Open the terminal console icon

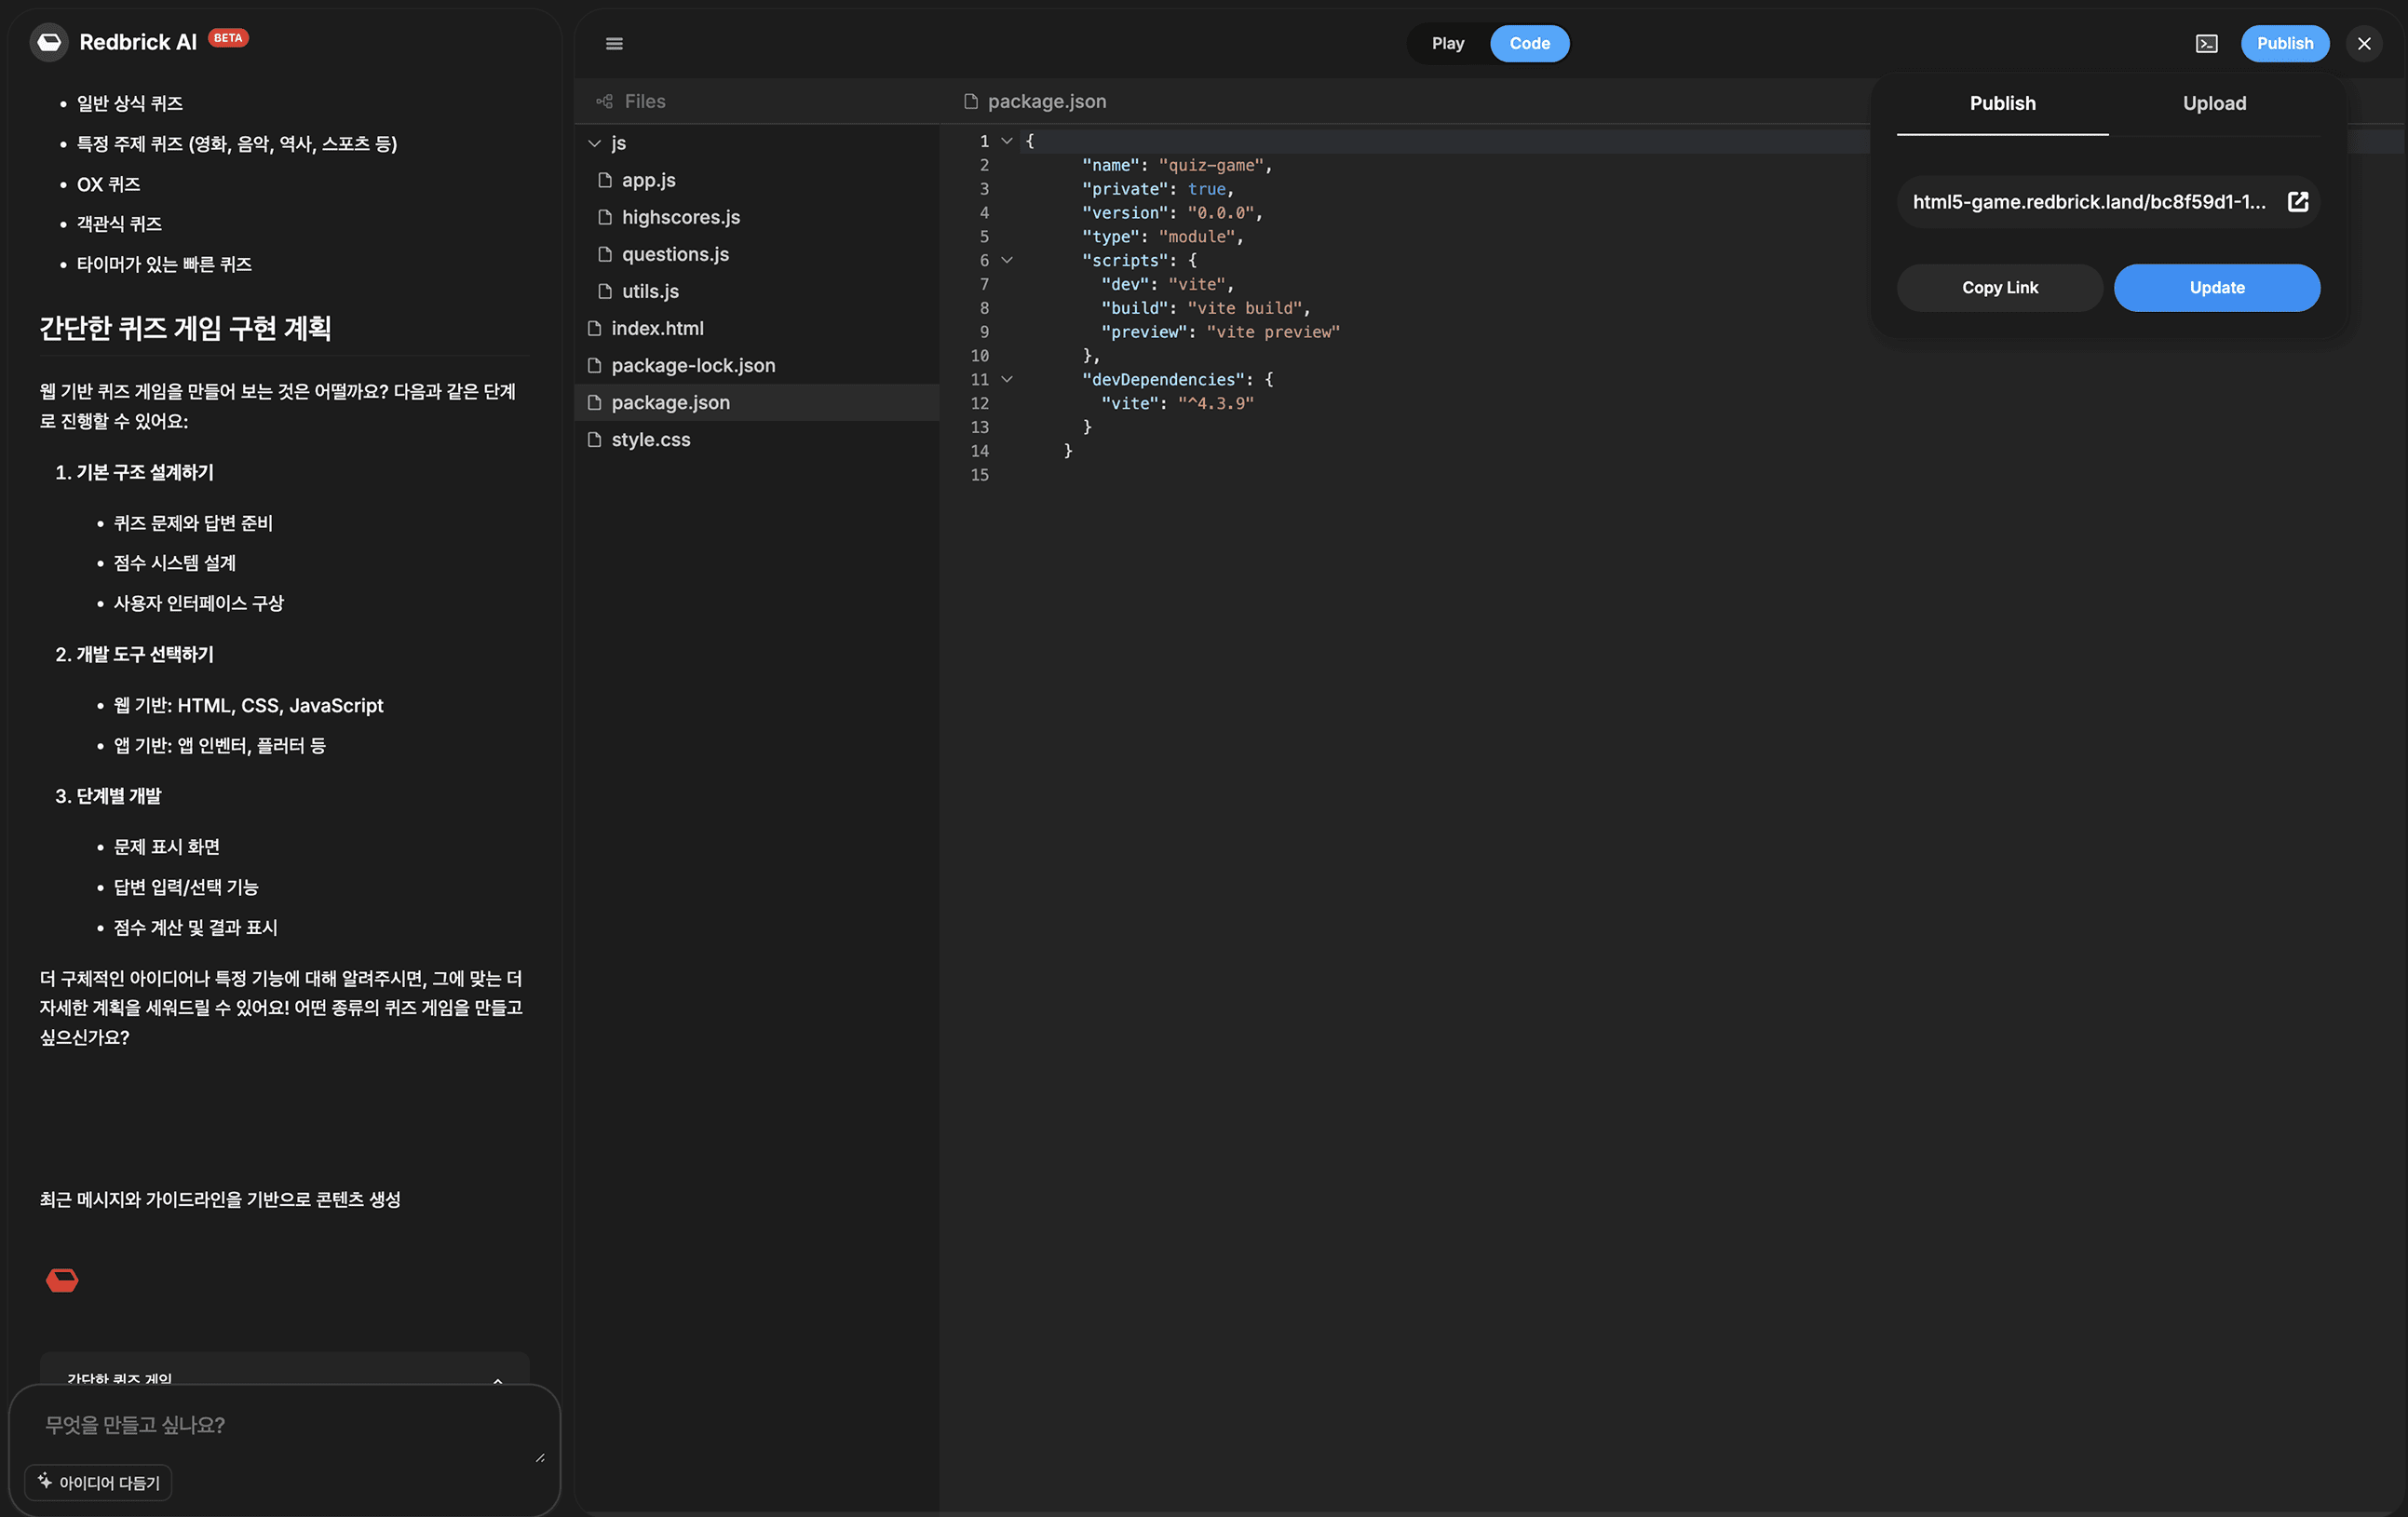pyautogui.click(x=2206, y=44)
